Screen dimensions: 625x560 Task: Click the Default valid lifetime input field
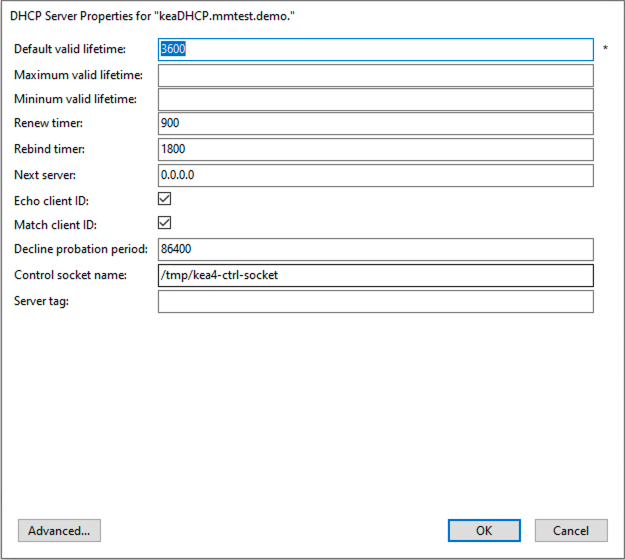pyautogui.click(x=375, y=49)
